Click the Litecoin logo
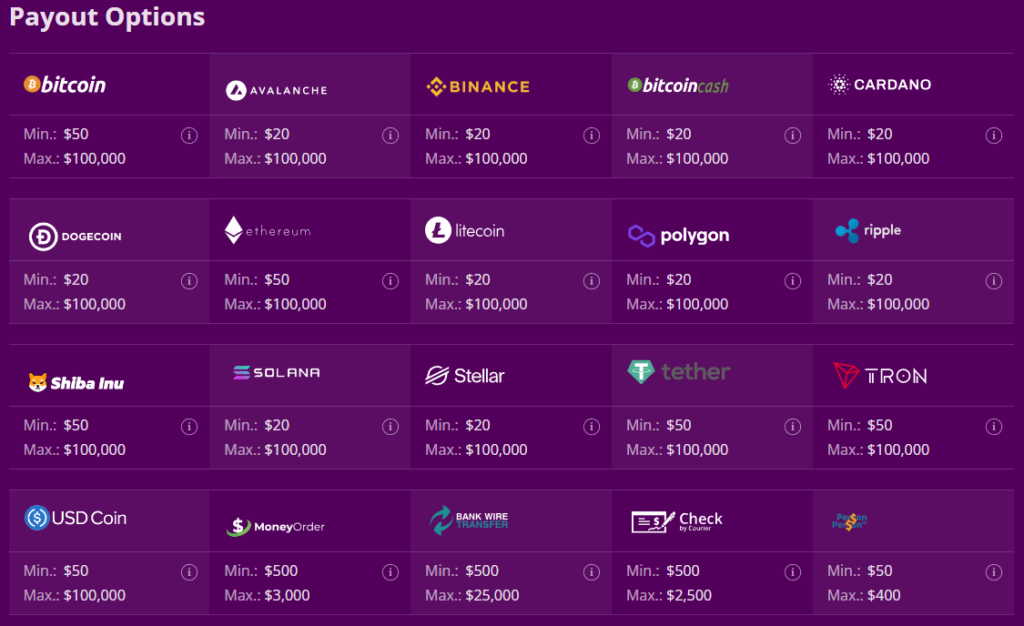 464,230
